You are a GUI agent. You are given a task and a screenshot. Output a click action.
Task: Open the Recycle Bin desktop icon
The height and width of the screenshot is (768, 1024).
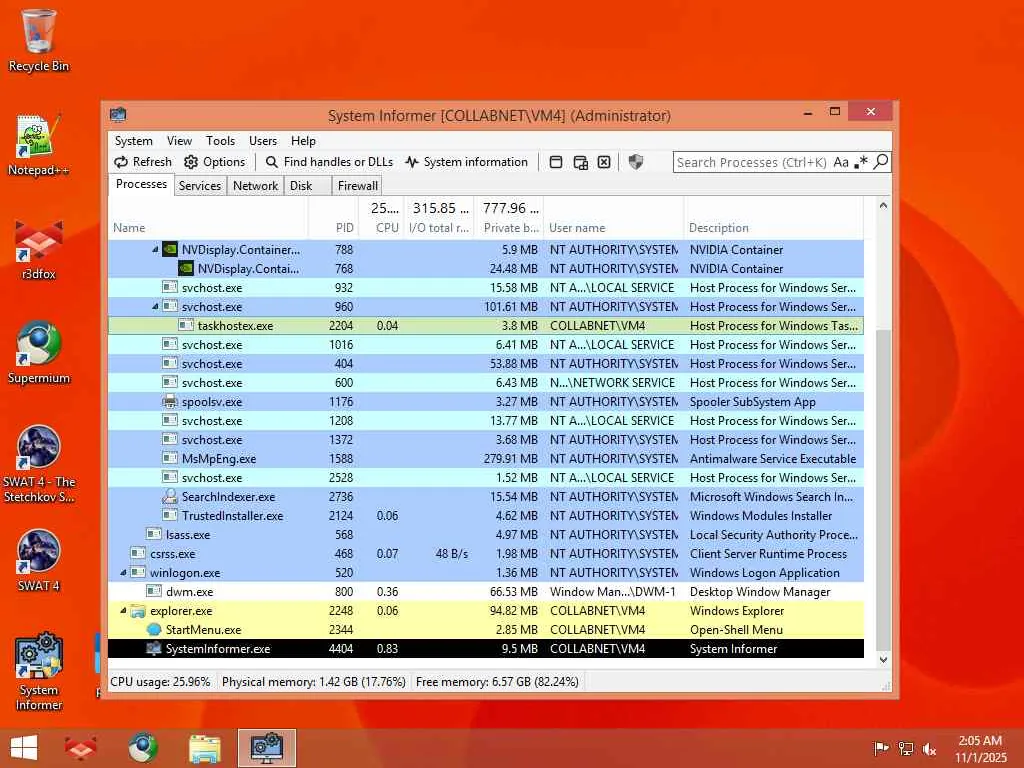click(x=39, y=40)
